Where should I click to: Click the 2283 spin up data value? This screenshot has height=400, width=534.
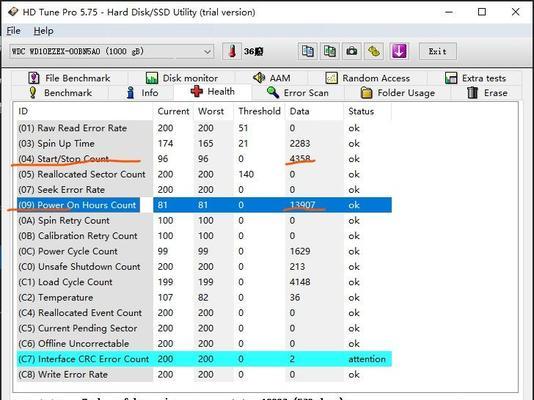click(300, 143)
